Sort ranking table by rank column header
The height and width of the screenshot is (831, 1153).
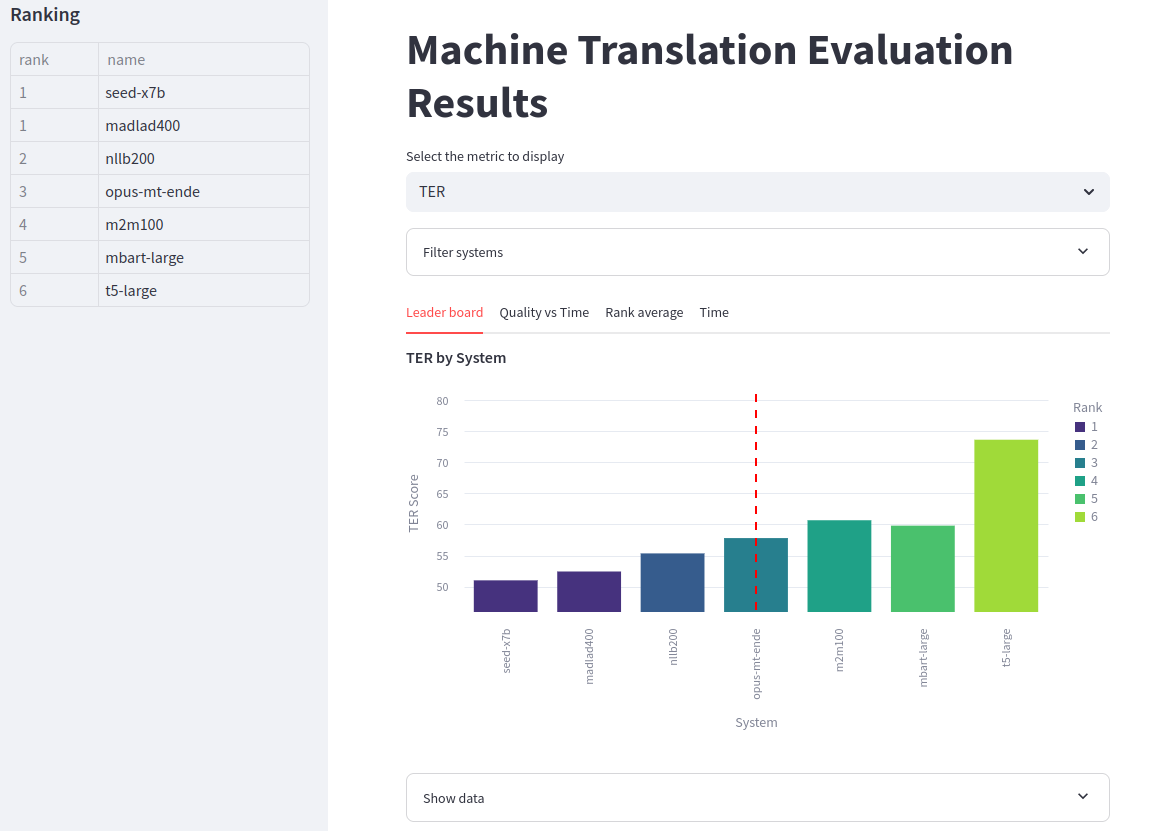pos(54,60)
